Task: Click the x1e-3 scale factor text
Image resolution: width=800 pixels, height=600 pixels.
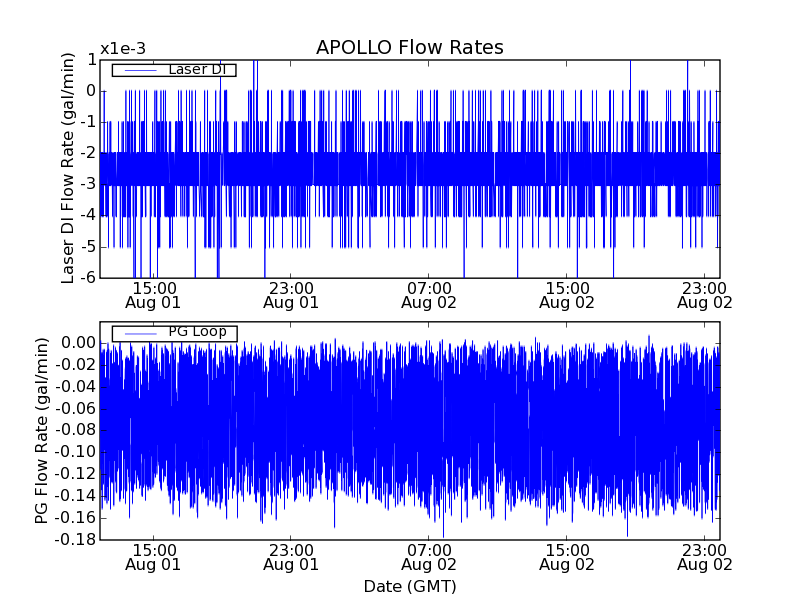Action: (123, 49)
